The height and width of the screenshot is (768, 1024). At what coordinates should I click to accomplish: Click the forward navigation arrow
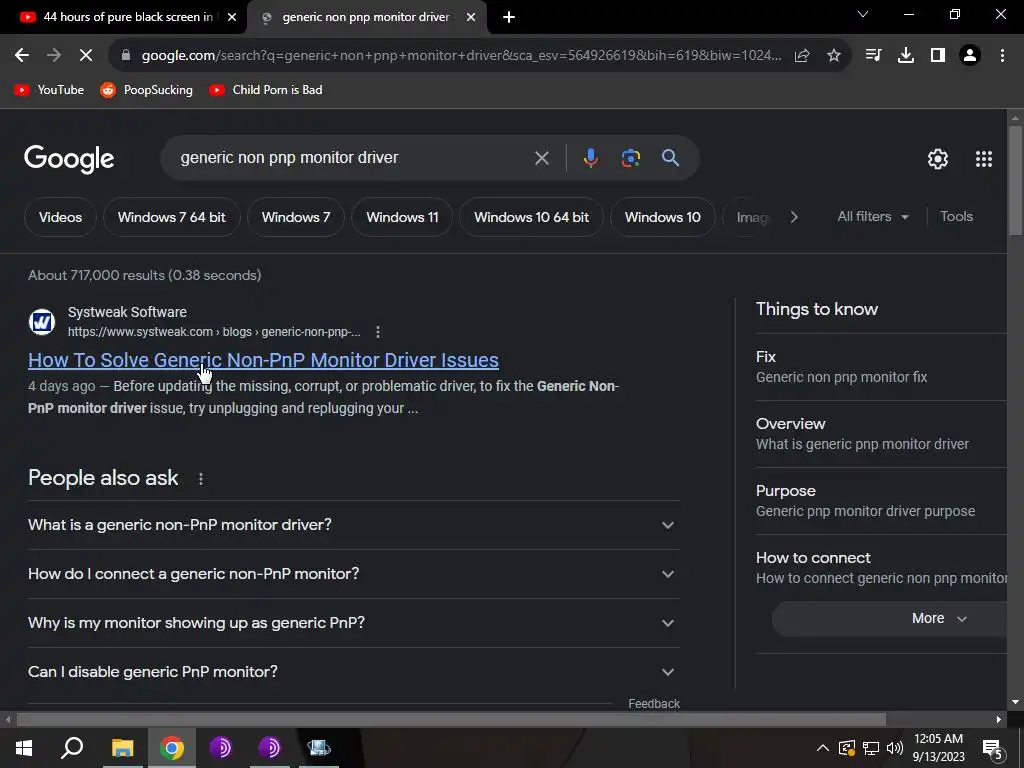tap(54, 56)
